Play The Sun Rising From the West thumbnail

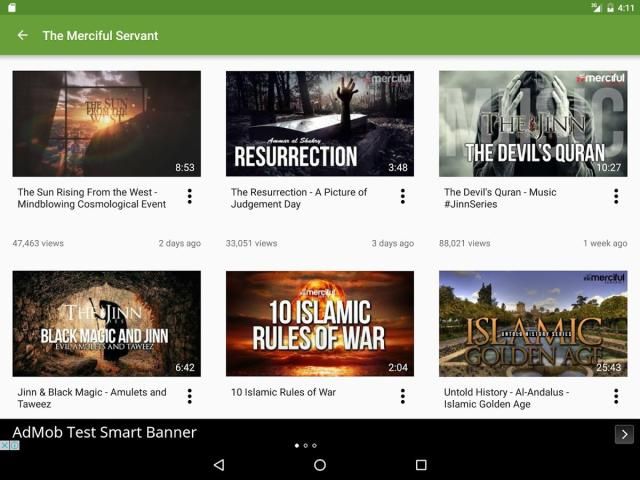(106, 123)
